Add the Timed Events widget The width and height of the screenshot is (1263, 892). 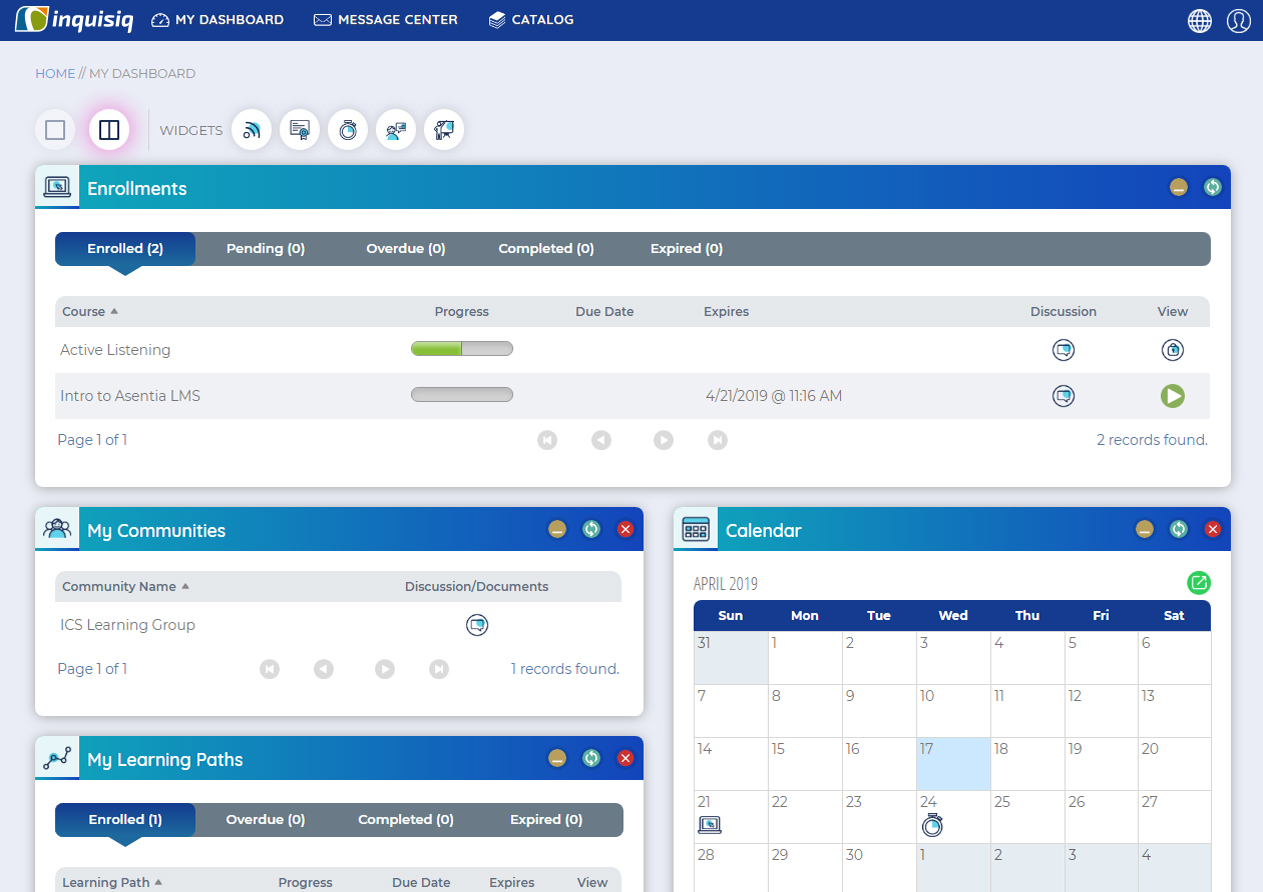pyautogui.click(x=347, y=129)
